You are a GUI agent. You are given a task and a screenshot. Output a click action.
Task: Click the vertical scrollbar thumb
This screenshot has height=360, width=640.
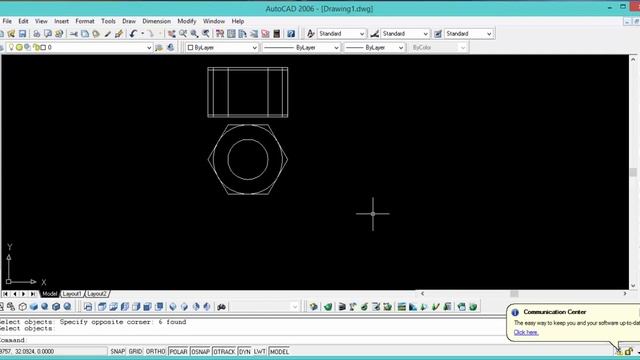[633, 172]
